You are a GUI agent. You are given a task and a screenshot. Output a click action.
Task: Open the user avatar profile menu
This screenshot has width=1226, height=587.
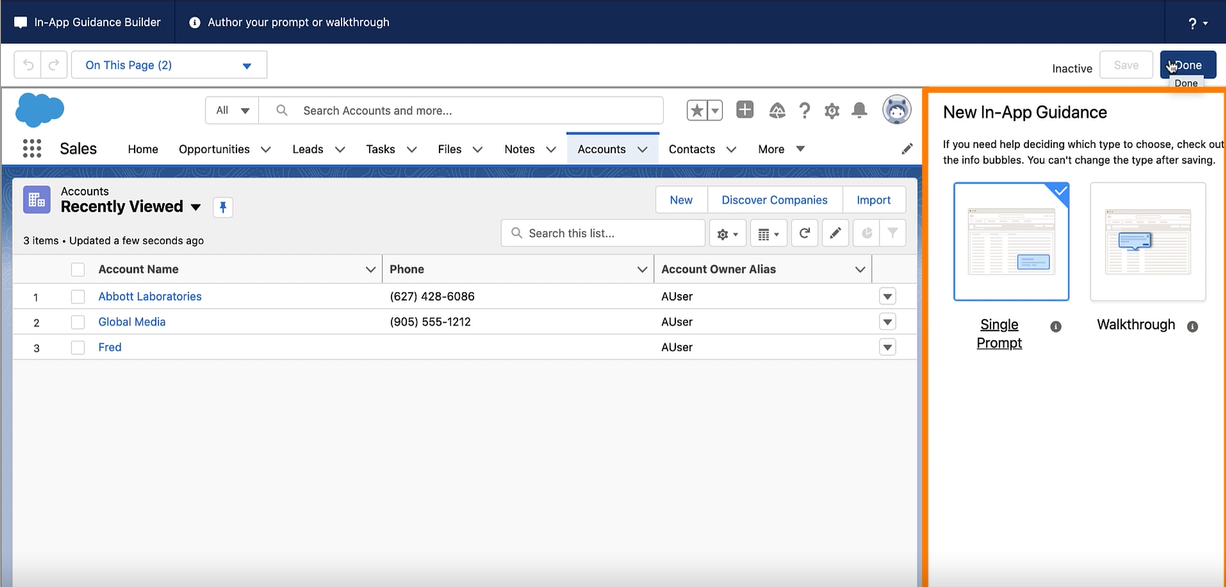(897, 110)
